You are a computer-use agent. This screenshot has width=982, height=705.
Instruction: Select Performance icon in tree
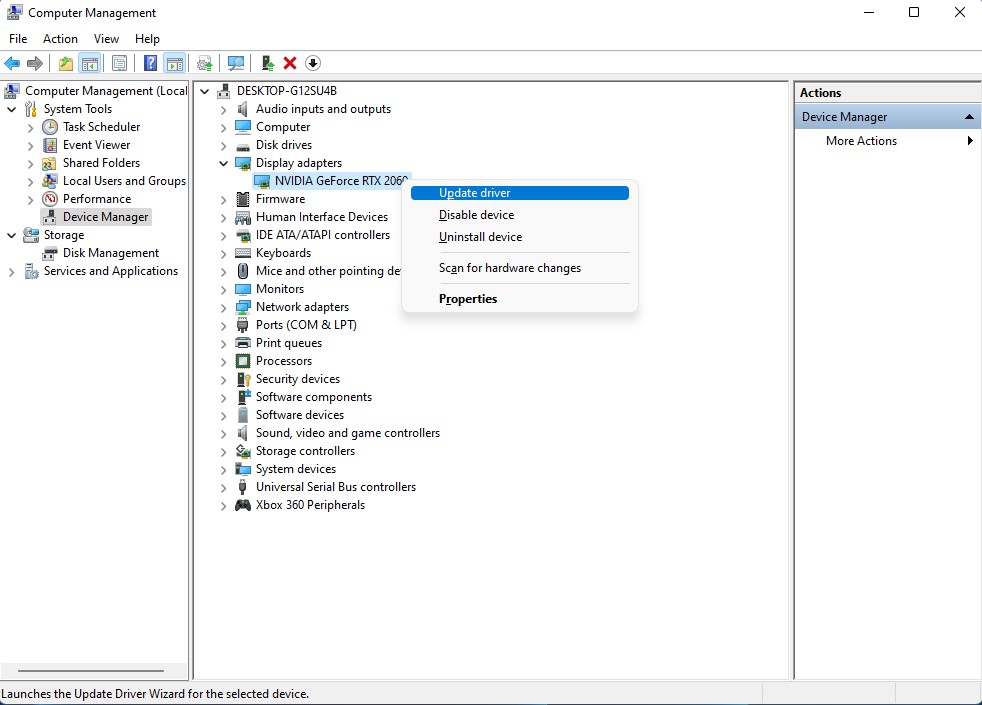(49, 199)
